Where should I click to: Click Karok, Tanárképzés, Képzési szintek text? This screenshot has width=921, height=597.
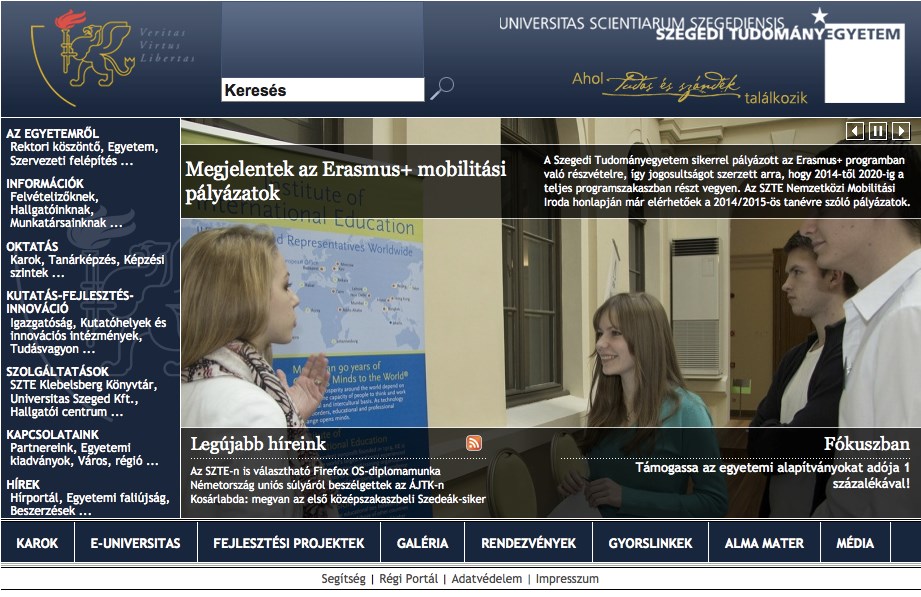click(x=87, y=266)
